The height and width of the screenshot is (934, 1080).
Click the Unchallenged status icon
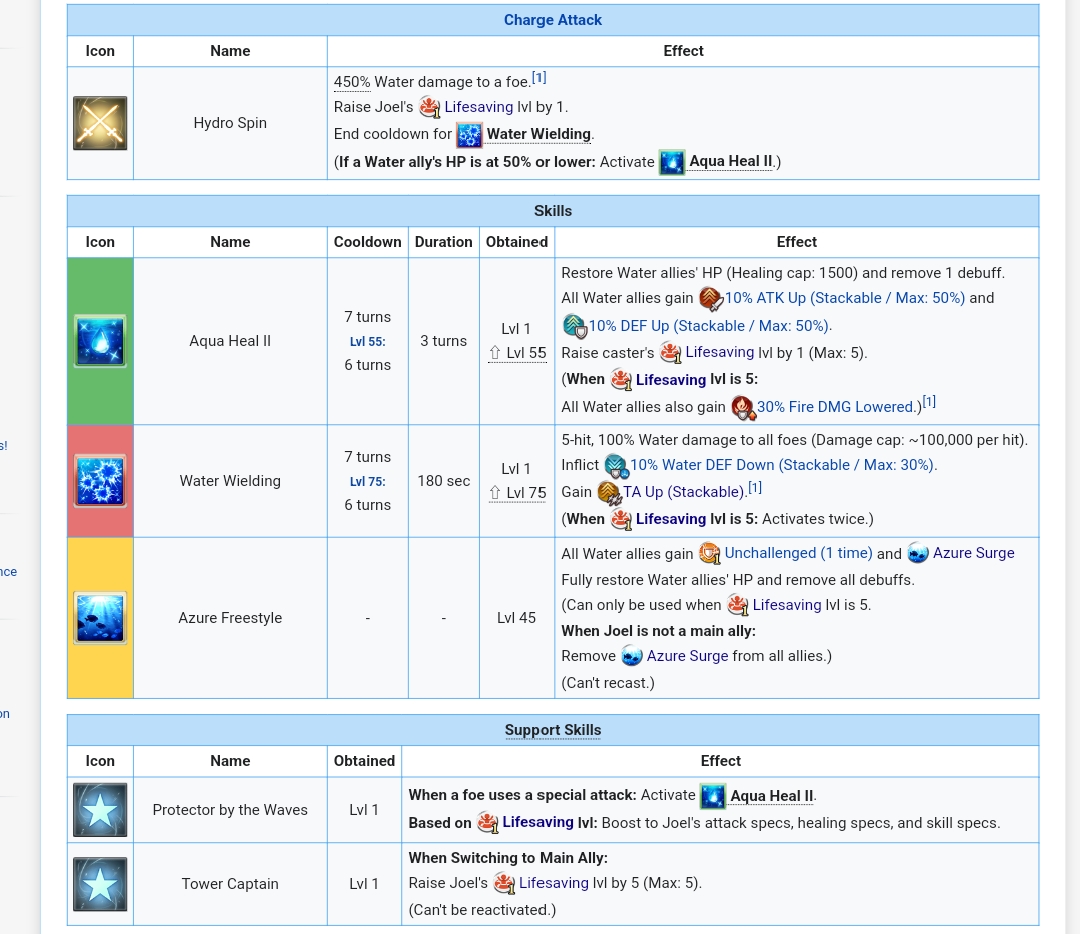point(709,553)
